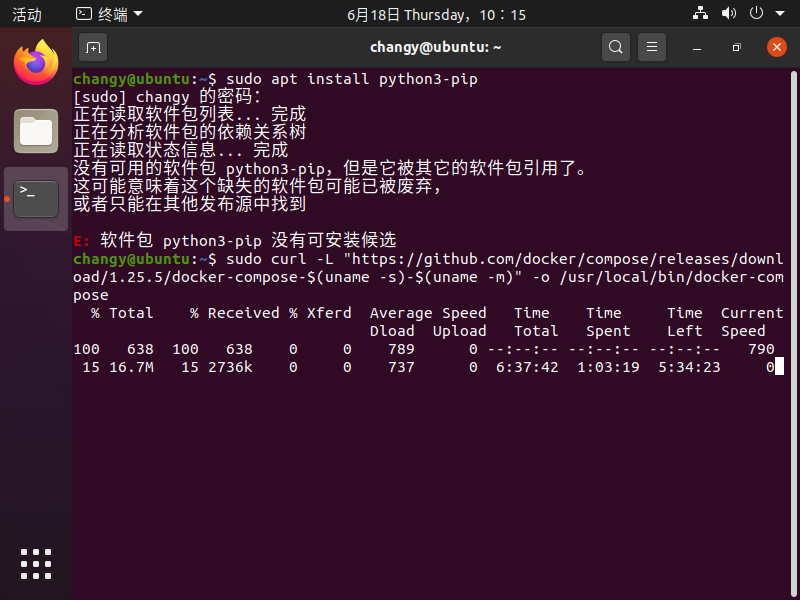Click the 'pose' wrapped command line
This screenshot has width=800, height=600.
[91, 295]
